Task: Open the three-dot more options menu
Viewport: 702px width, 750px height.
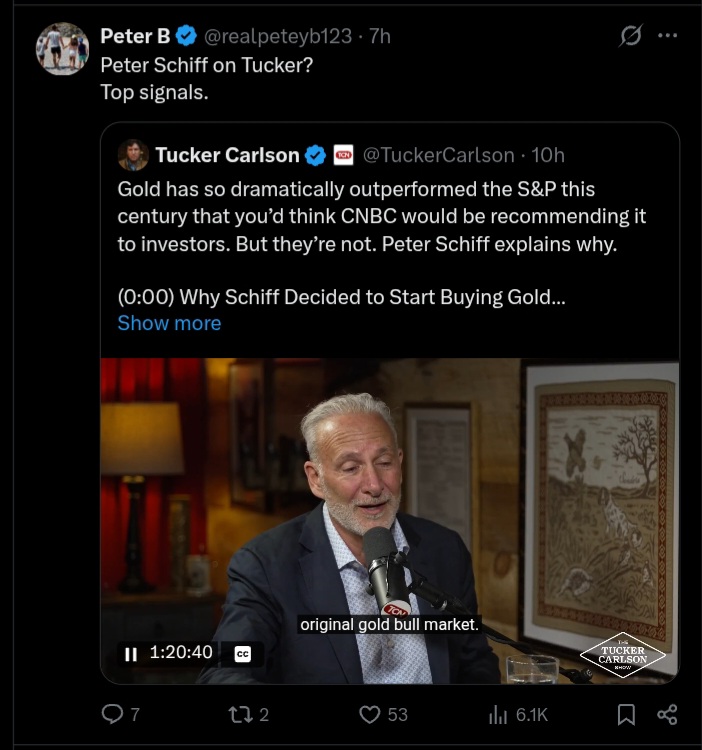Action: point(667,36)
